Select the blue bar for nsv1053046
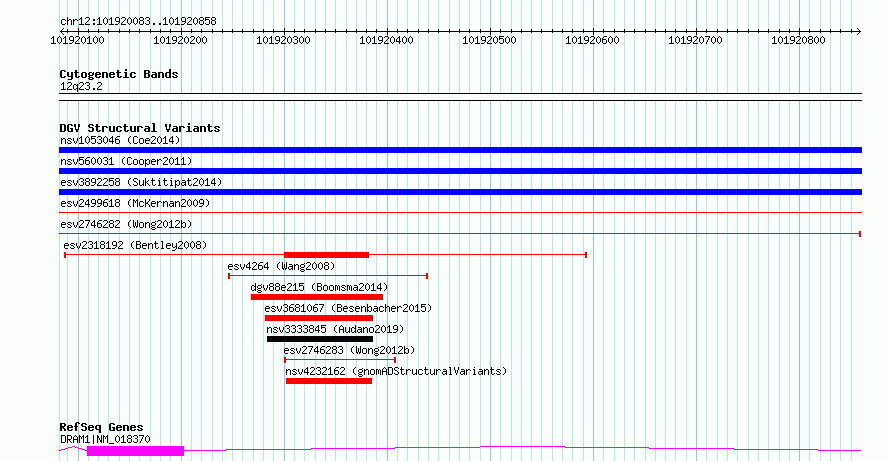 tap(460, 150)
